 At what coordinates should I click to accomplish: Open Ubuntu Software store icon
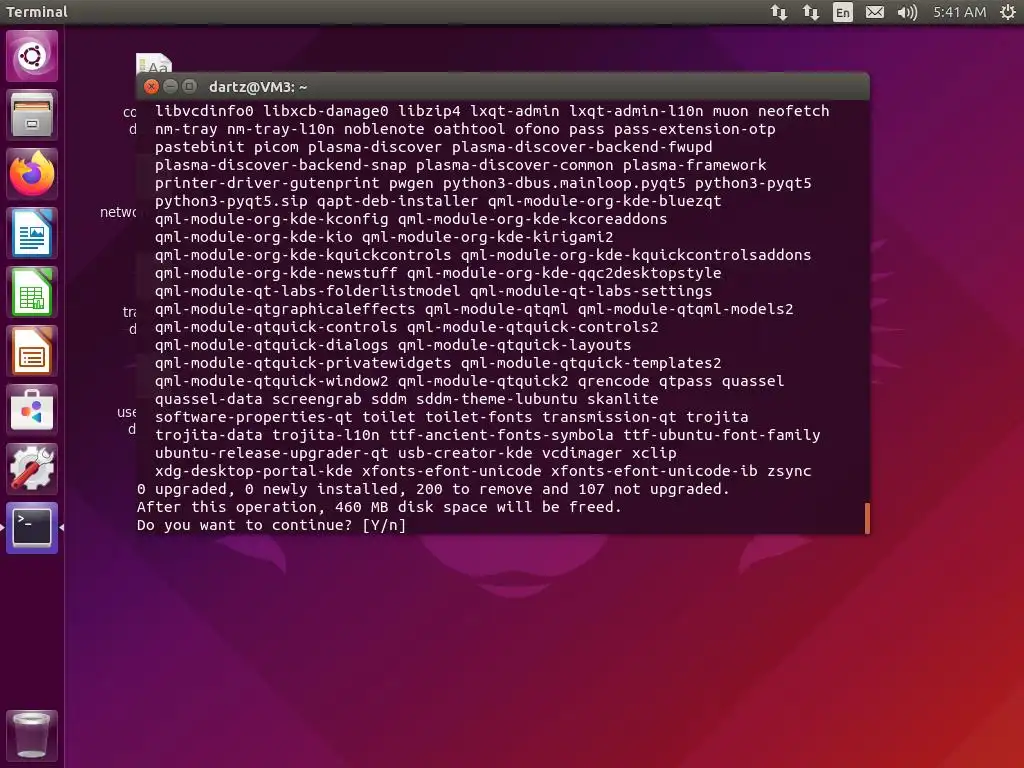coord(32,410)
